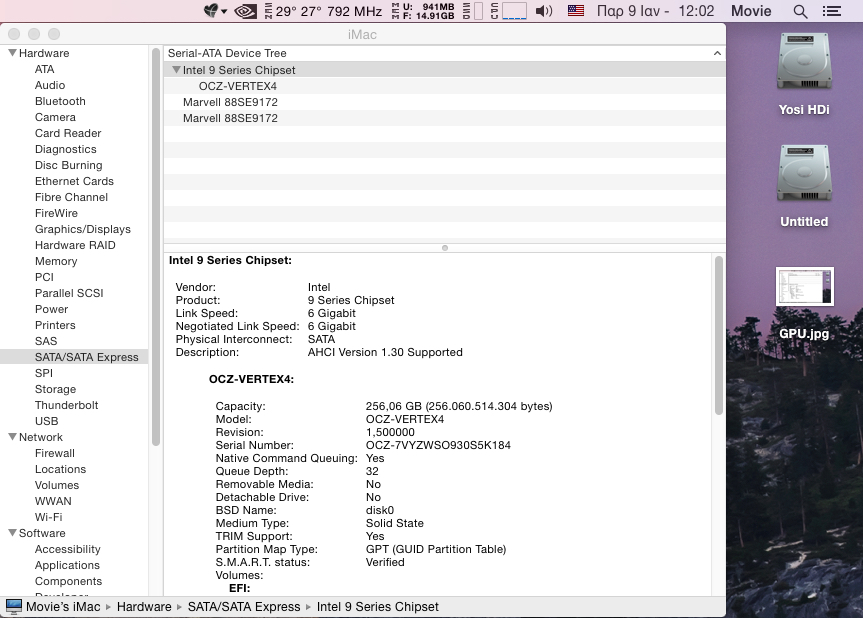Select Disc Burning in the sidebar
The width and height of the screenshot is (863, 618).
(68, 165)
